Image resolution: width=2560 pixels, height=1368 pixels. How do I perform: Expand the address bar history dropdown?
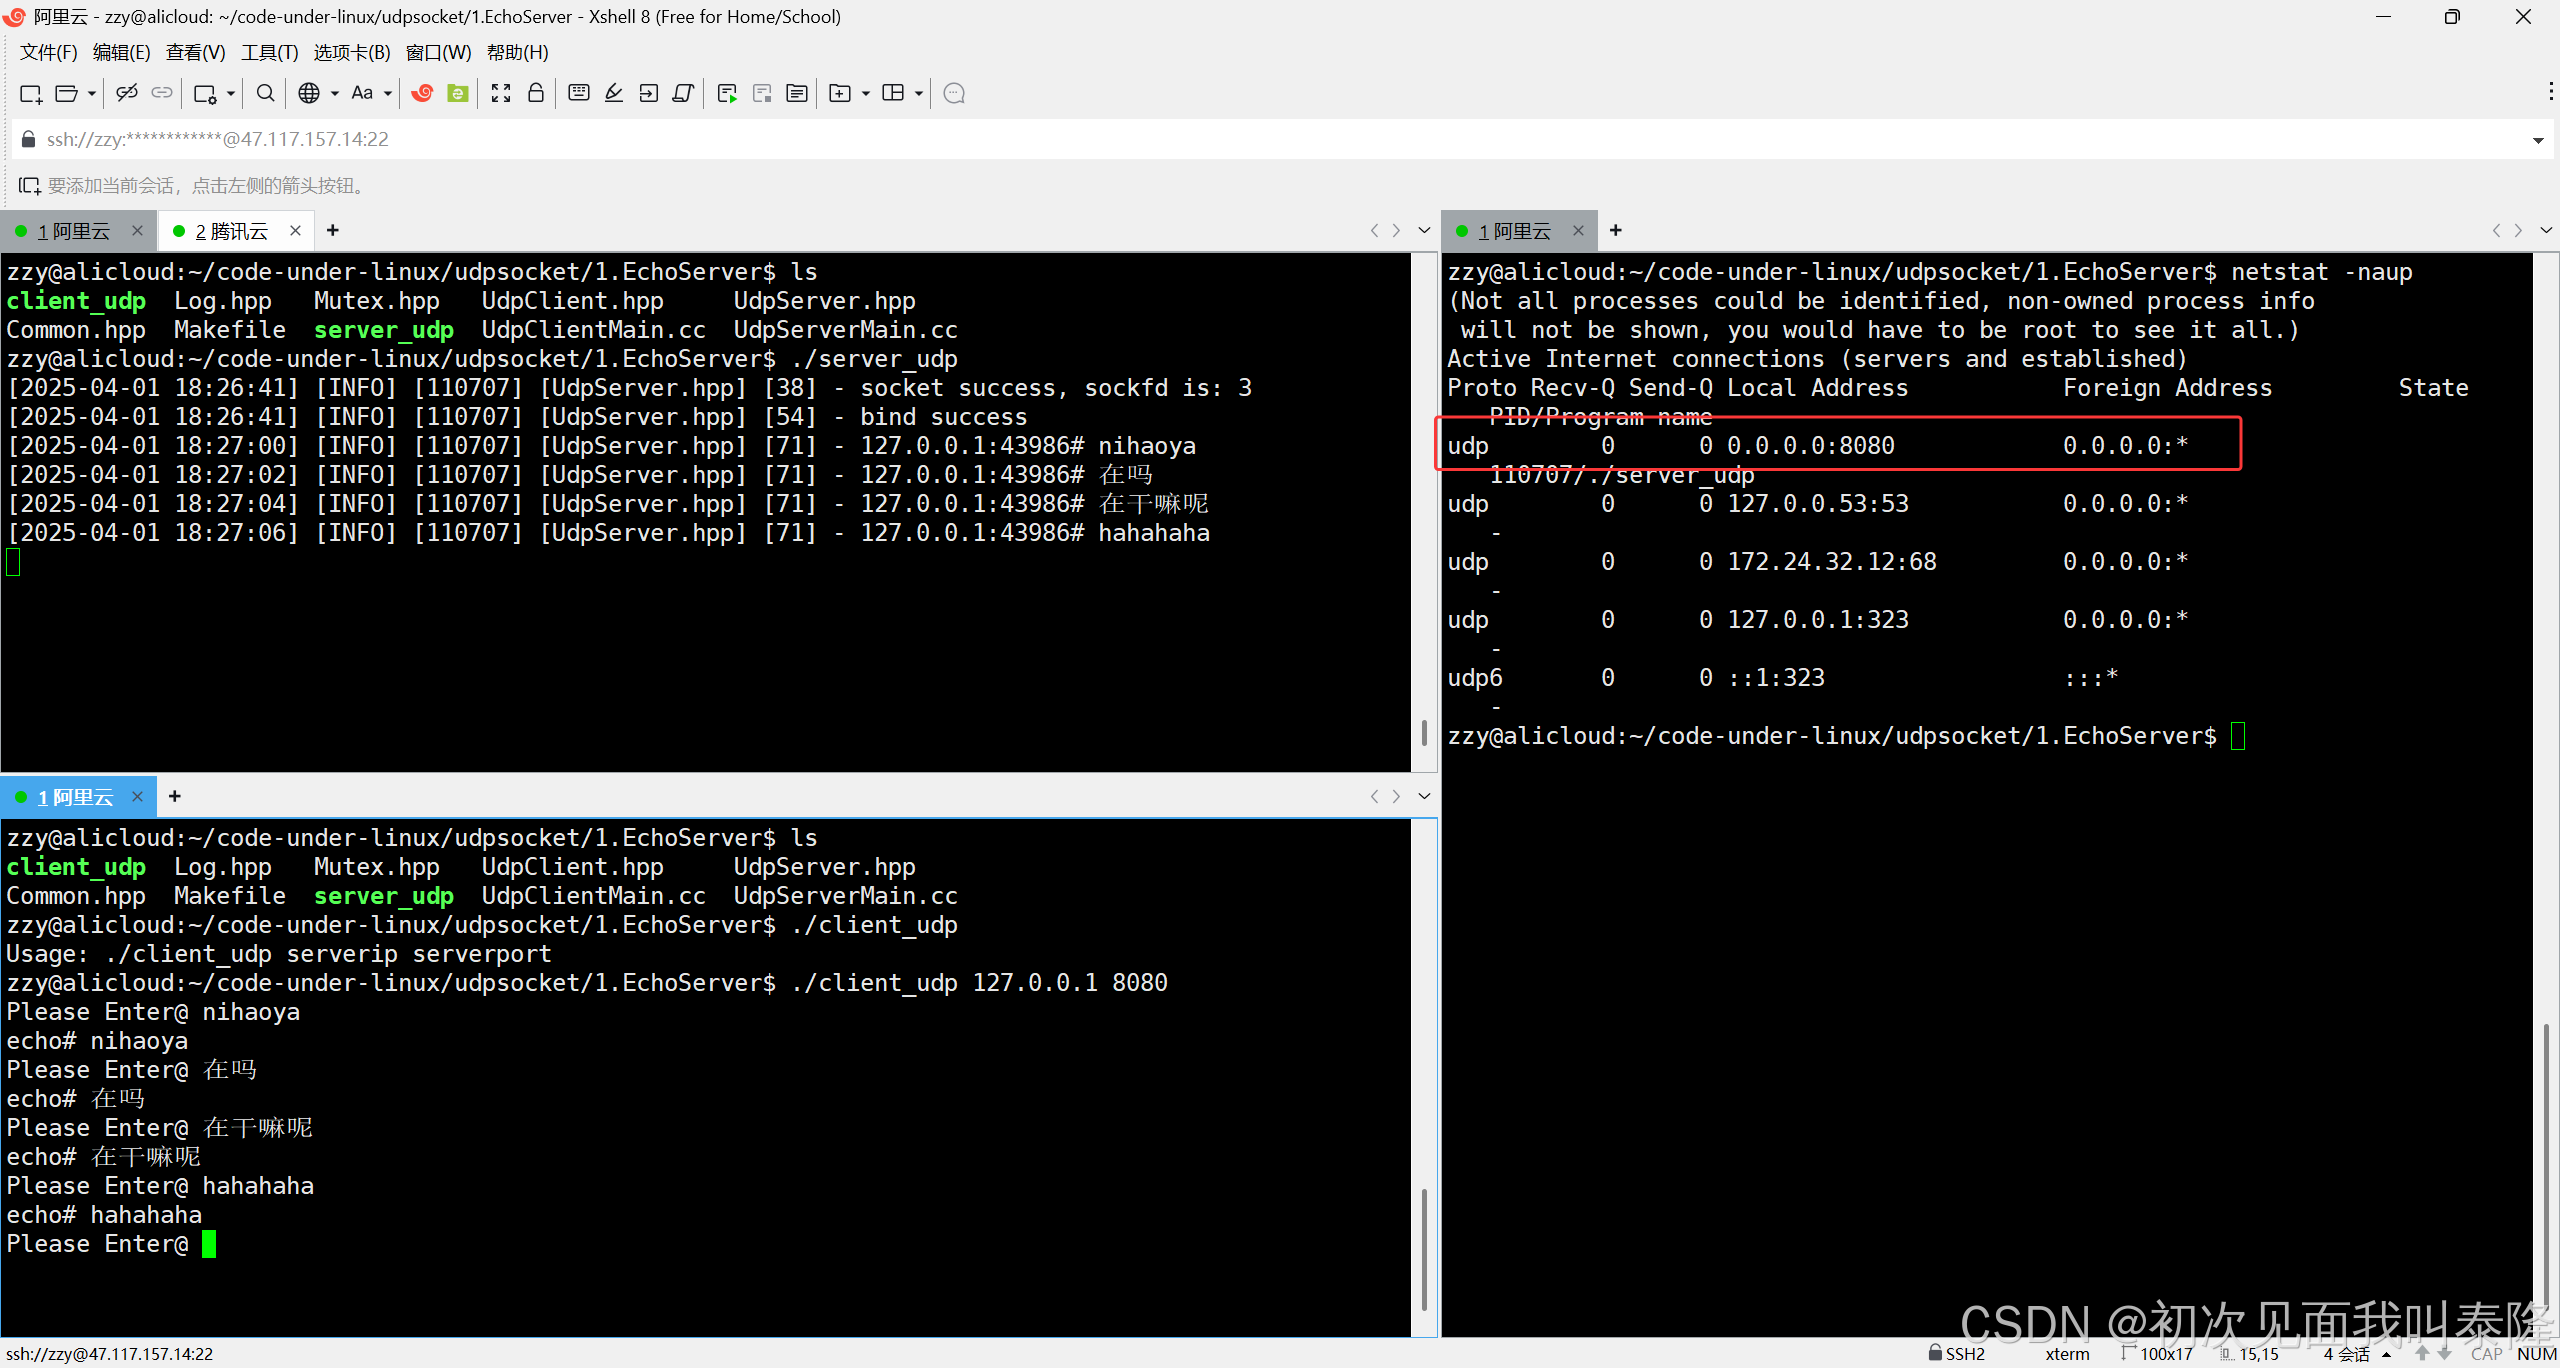tap(2537, 140)
